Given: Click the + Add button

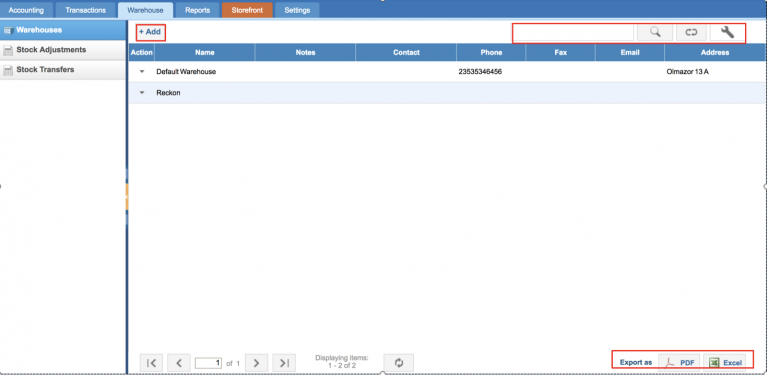Looking at the screenshot, I should pos(150,32).
